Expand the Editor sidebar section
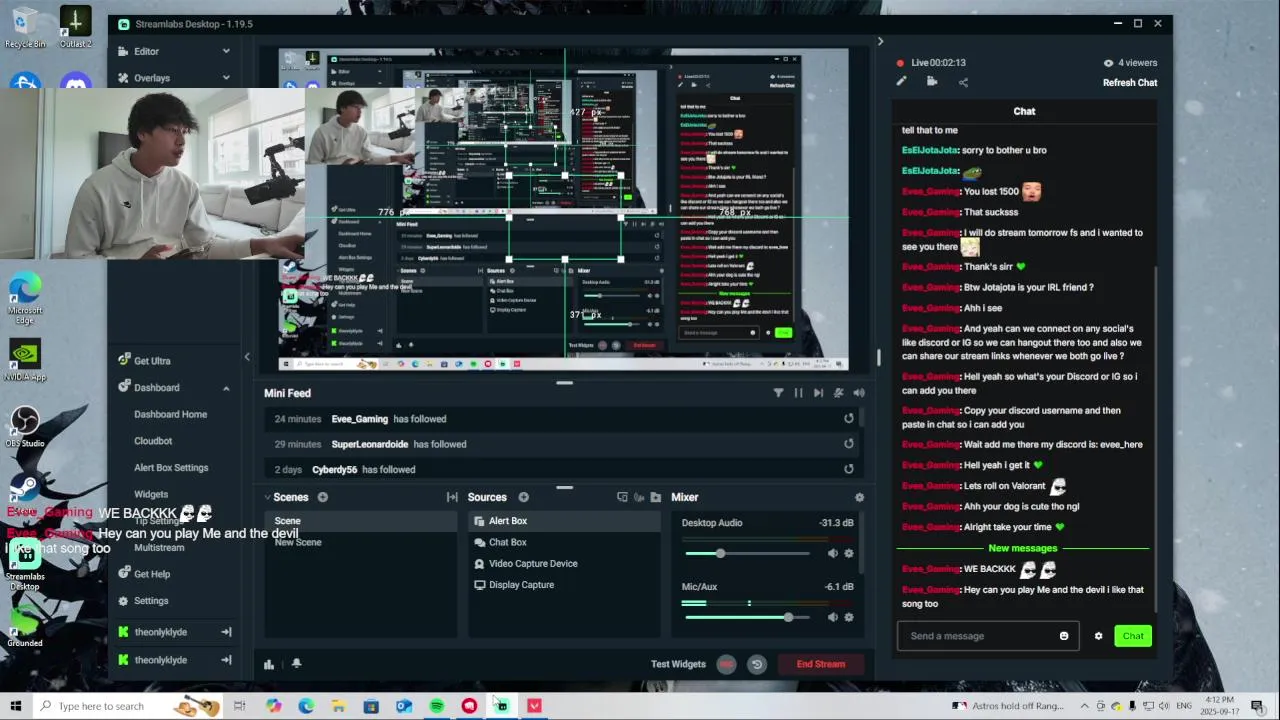This screenshot has width=1280, height=720. click(x=226, y=51)
